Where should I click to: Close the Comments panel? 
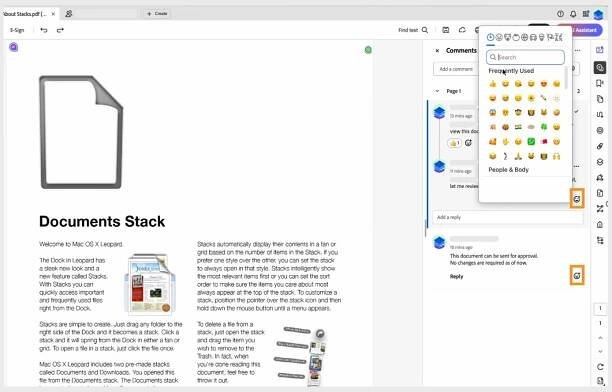pos(437,50)
